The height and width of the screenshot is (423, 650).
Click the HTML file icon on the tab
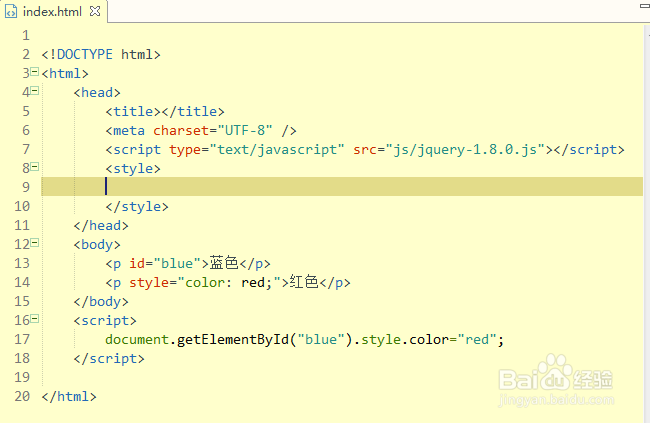pyautogui.click(x=11, y=11)
